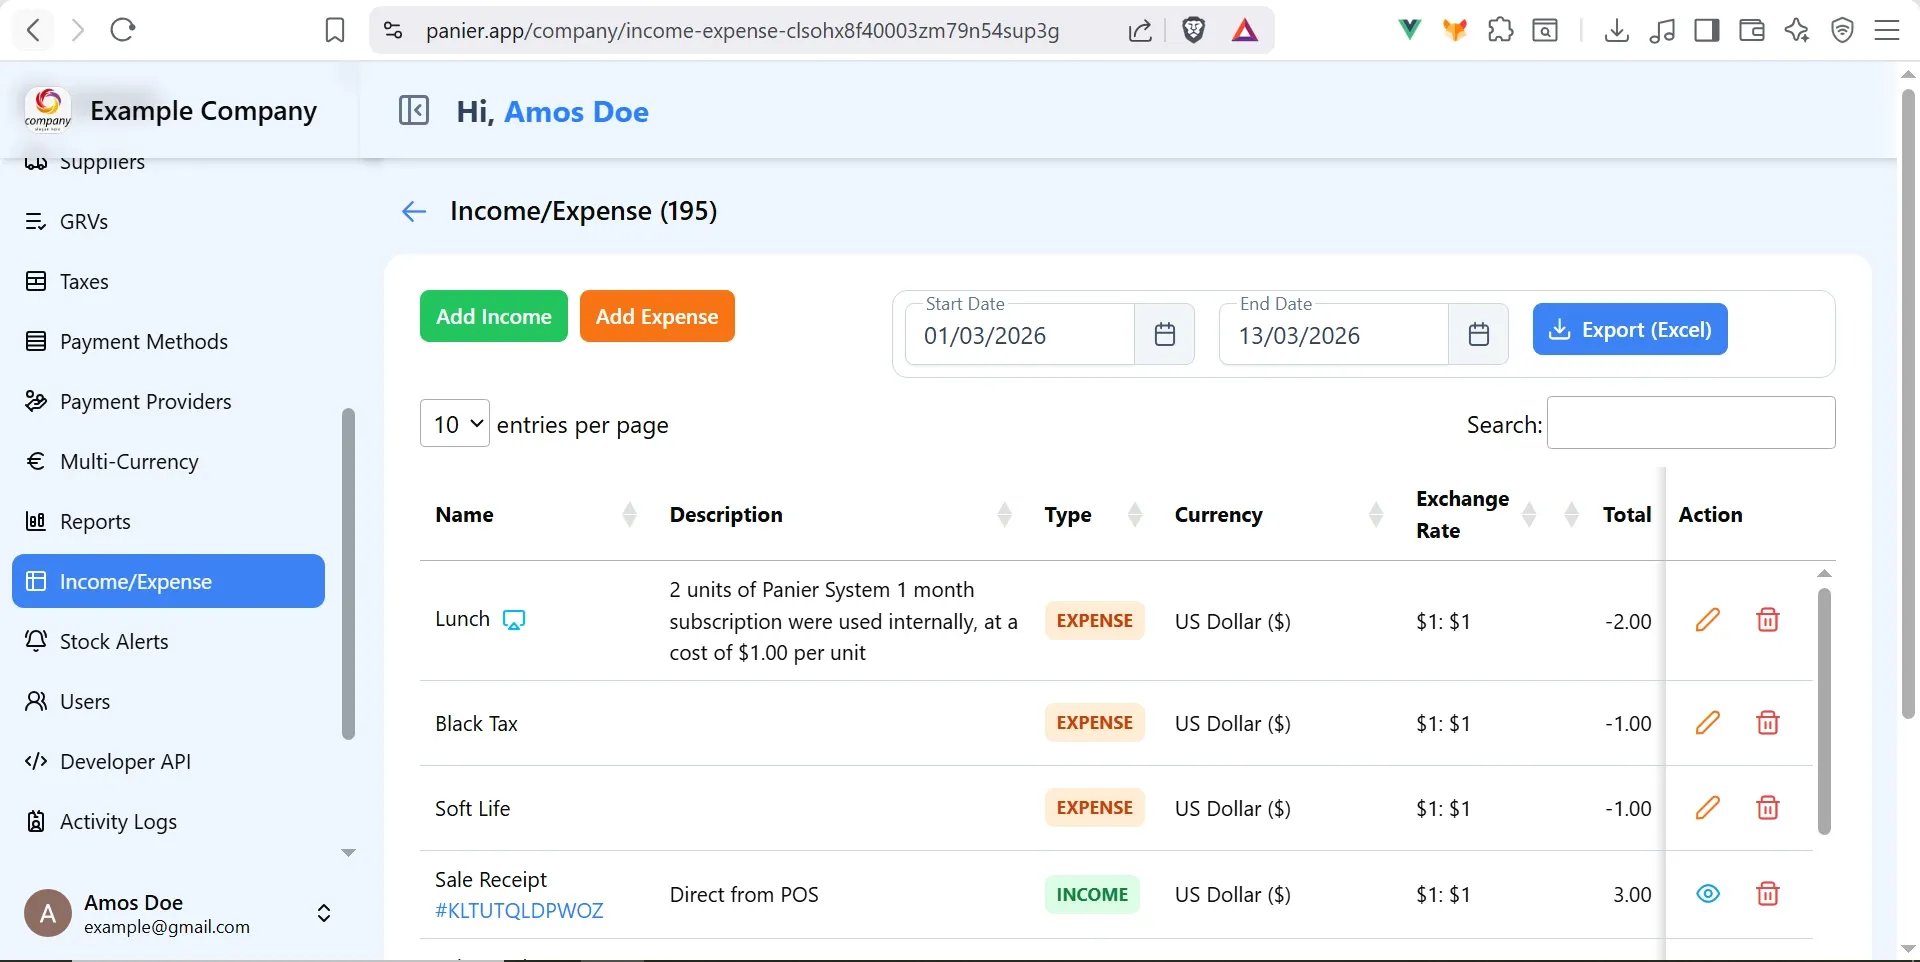This screenshot has width=1920, height=962.
Task: Open Payment Providers in the sidebar
Action: click(168, 402)
